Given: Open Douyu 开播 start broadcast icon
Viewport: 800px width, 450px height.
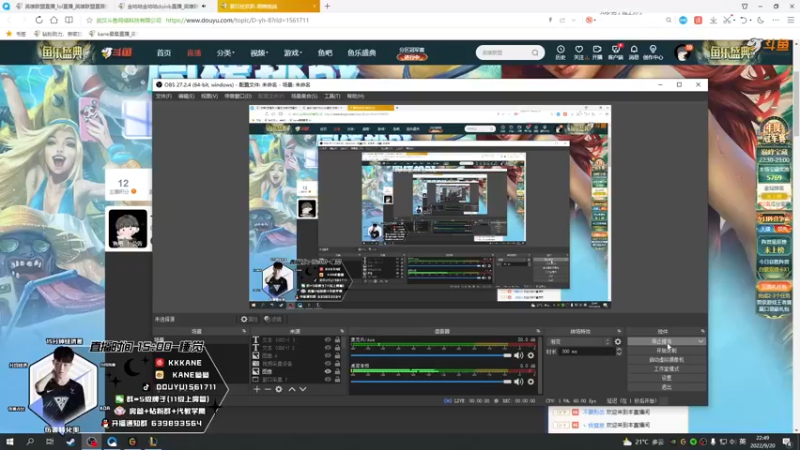Looking at the screenshot, I should 597,52.
